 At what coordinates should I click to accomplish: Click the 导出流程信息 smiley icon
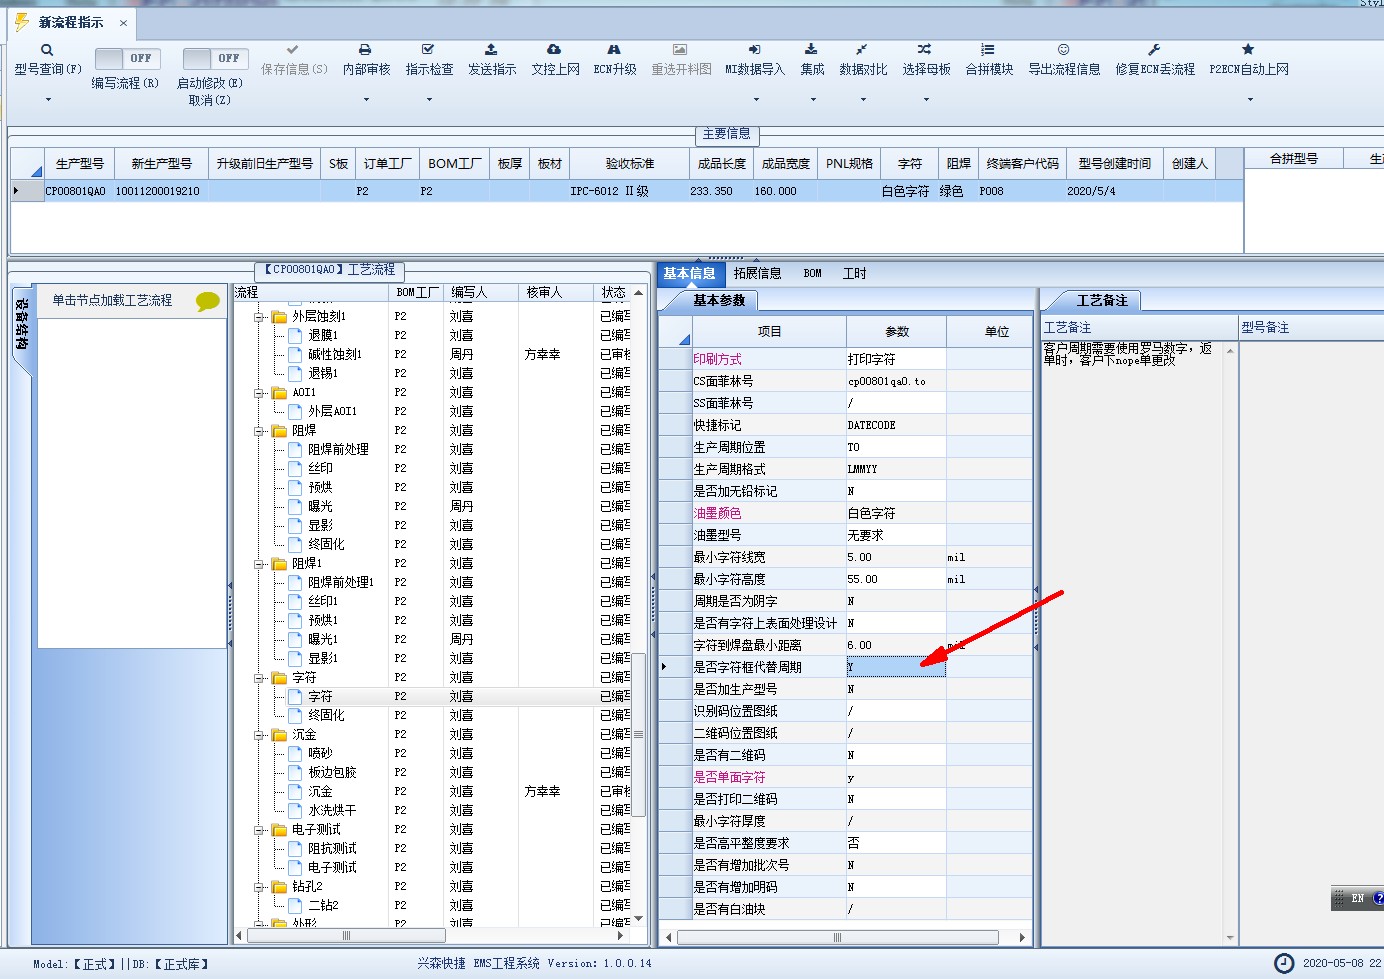[x=1064, y=49]
